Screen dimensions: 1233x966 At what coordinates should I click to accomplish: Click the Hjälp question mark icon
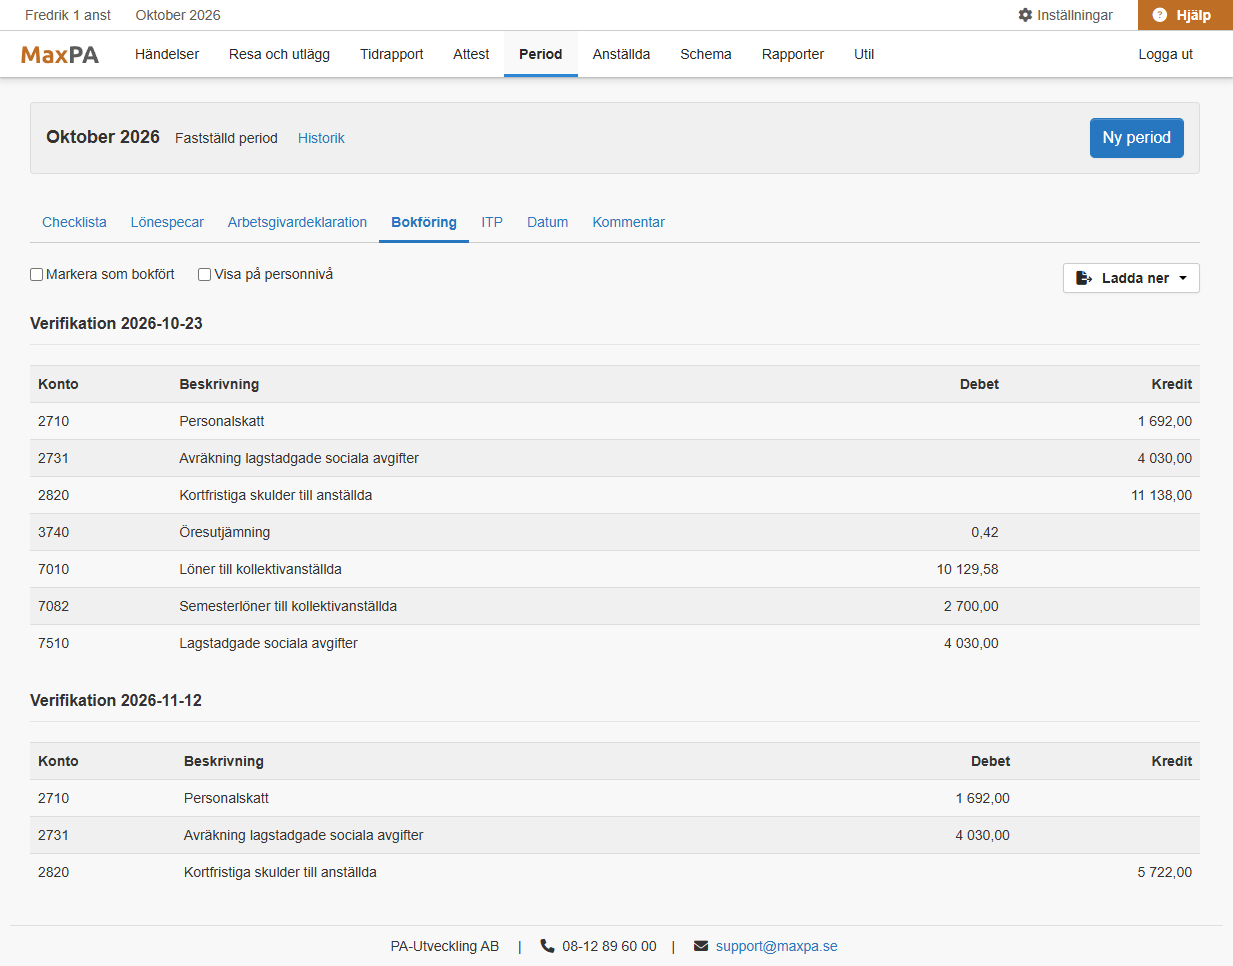click(1160, 15)
